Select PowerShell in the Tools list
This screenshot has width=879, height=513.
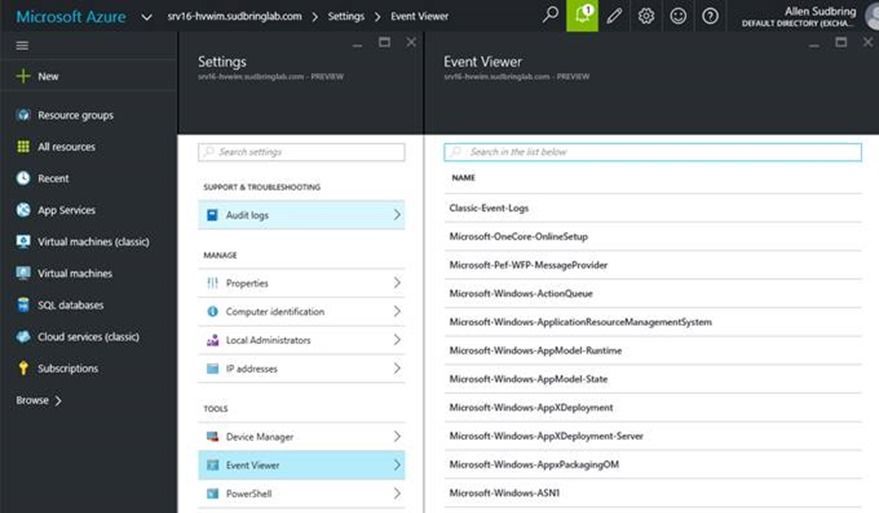click(x=301, y=494)
